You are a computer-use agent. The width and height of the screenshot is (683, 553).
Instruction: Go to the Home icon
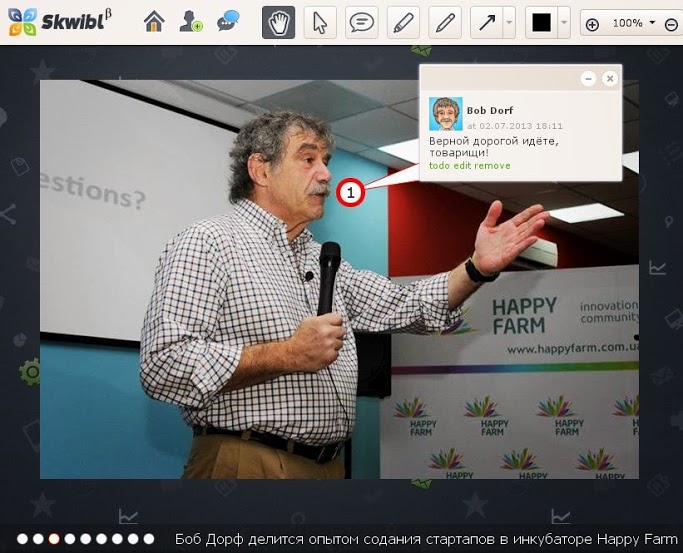(154, 22)
